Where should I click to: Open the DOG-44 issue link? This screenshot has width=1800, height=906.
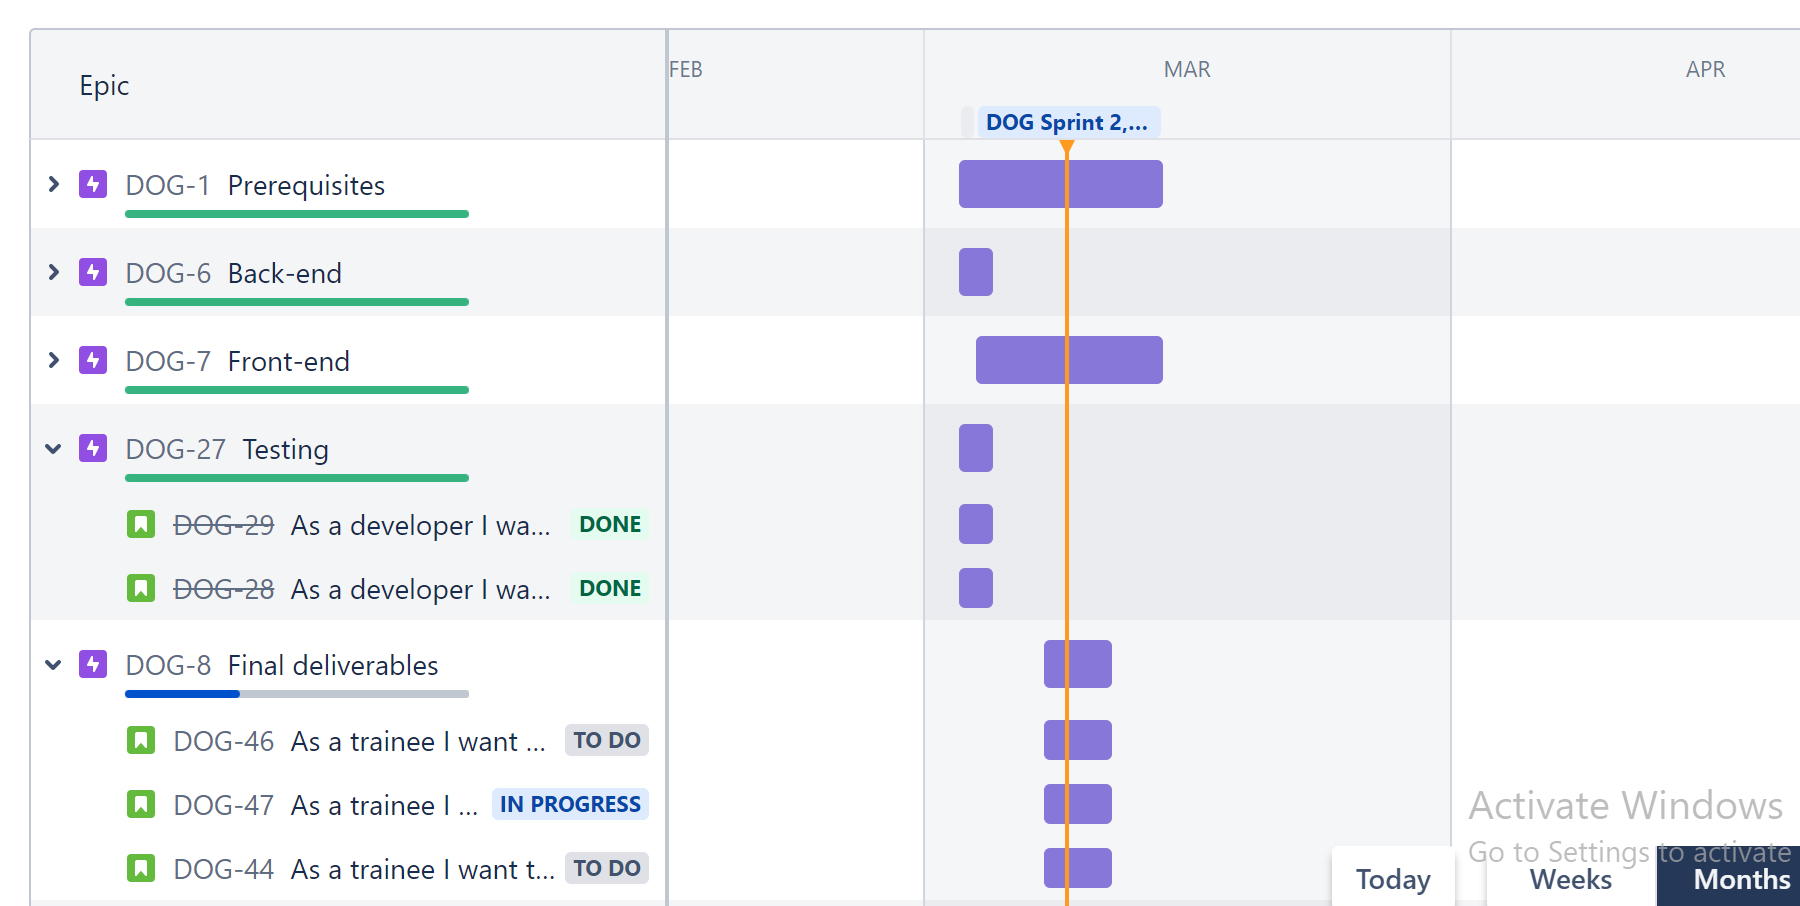click(x=223, y=868)
